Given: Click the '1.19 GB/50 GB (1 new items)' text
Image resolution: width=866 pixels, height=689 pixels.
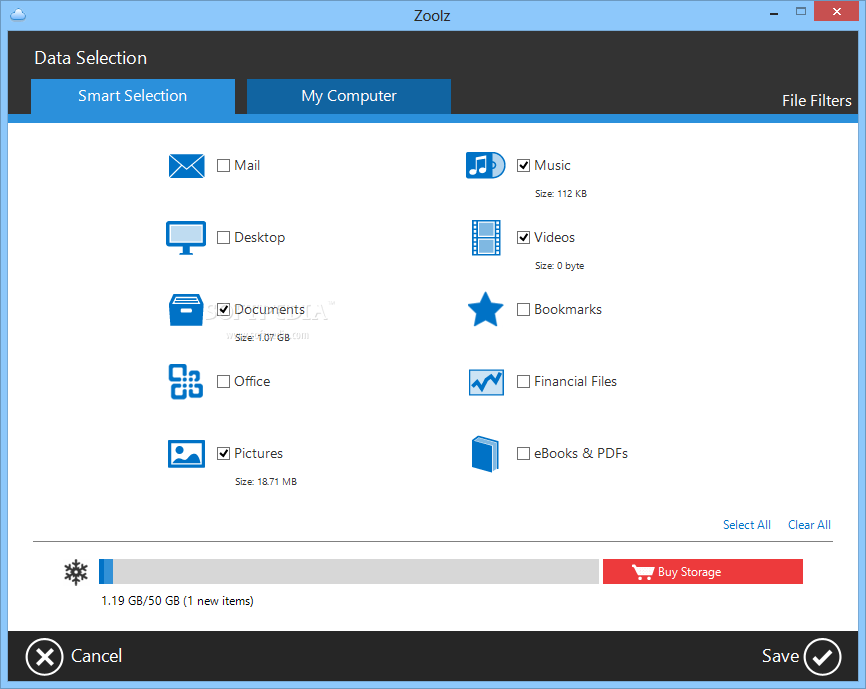Looking at the screenshot, I should tap(177, 601).
